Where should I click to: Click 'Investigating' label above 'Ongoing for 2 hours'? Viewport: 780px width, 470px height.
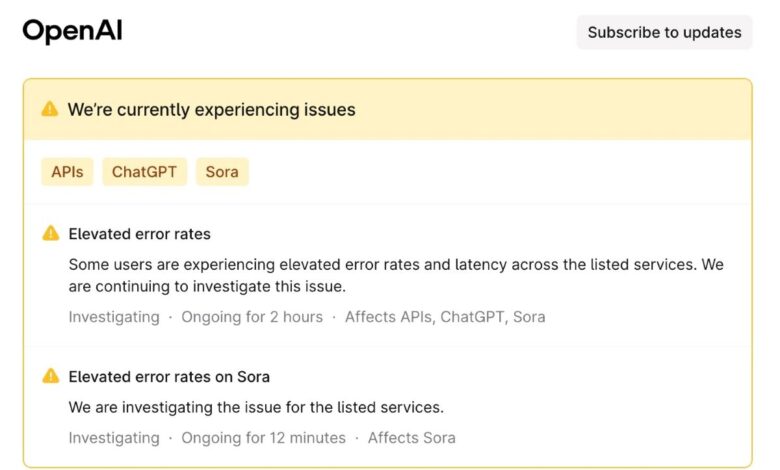click(x=114, y=317)
